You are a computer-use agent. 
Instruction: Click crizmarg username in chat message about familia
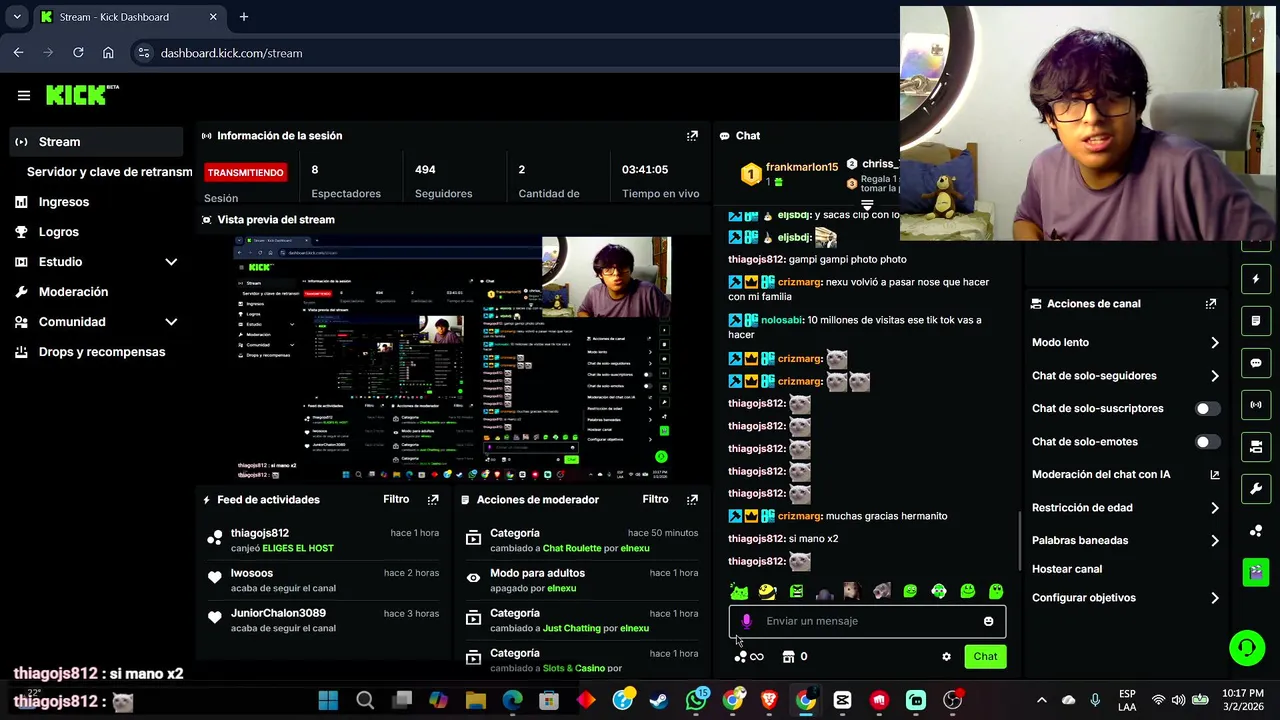click(x=799, y=282)
